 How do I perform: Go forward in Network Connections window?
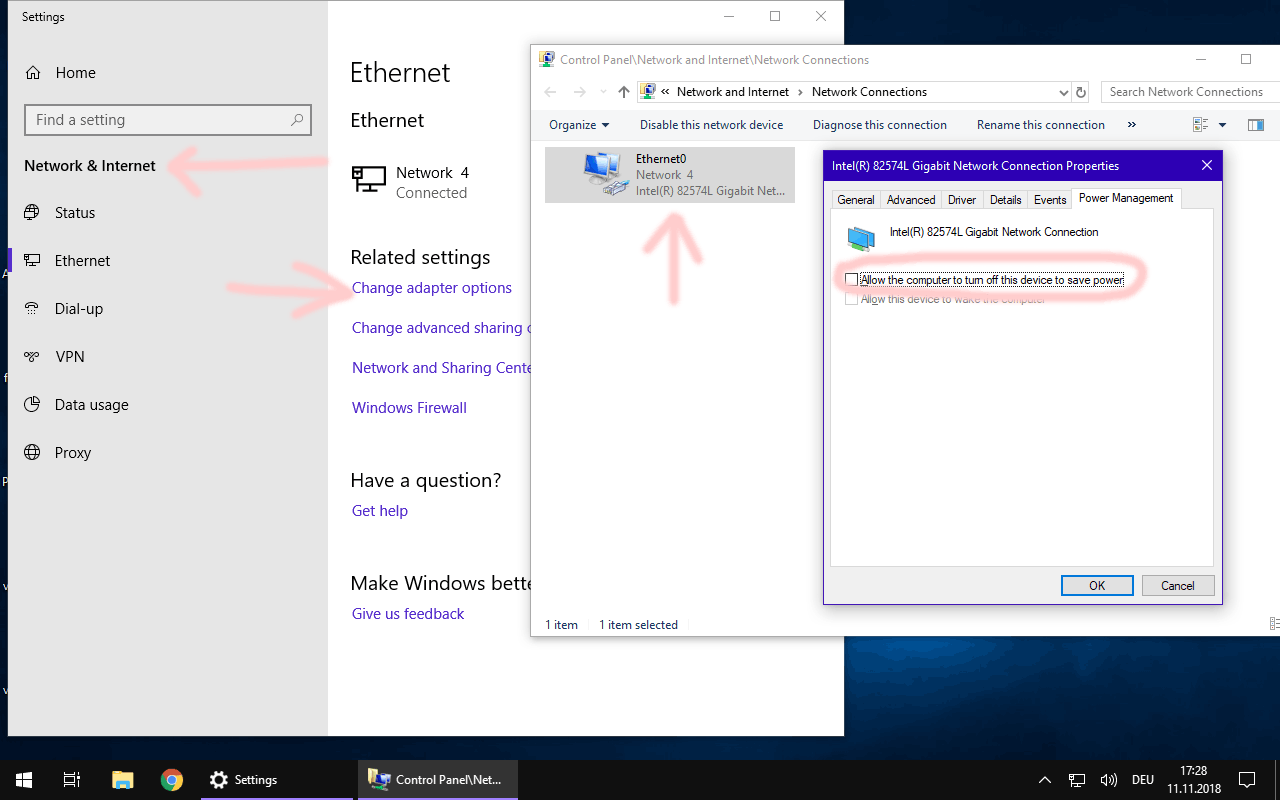coord(579,92)
